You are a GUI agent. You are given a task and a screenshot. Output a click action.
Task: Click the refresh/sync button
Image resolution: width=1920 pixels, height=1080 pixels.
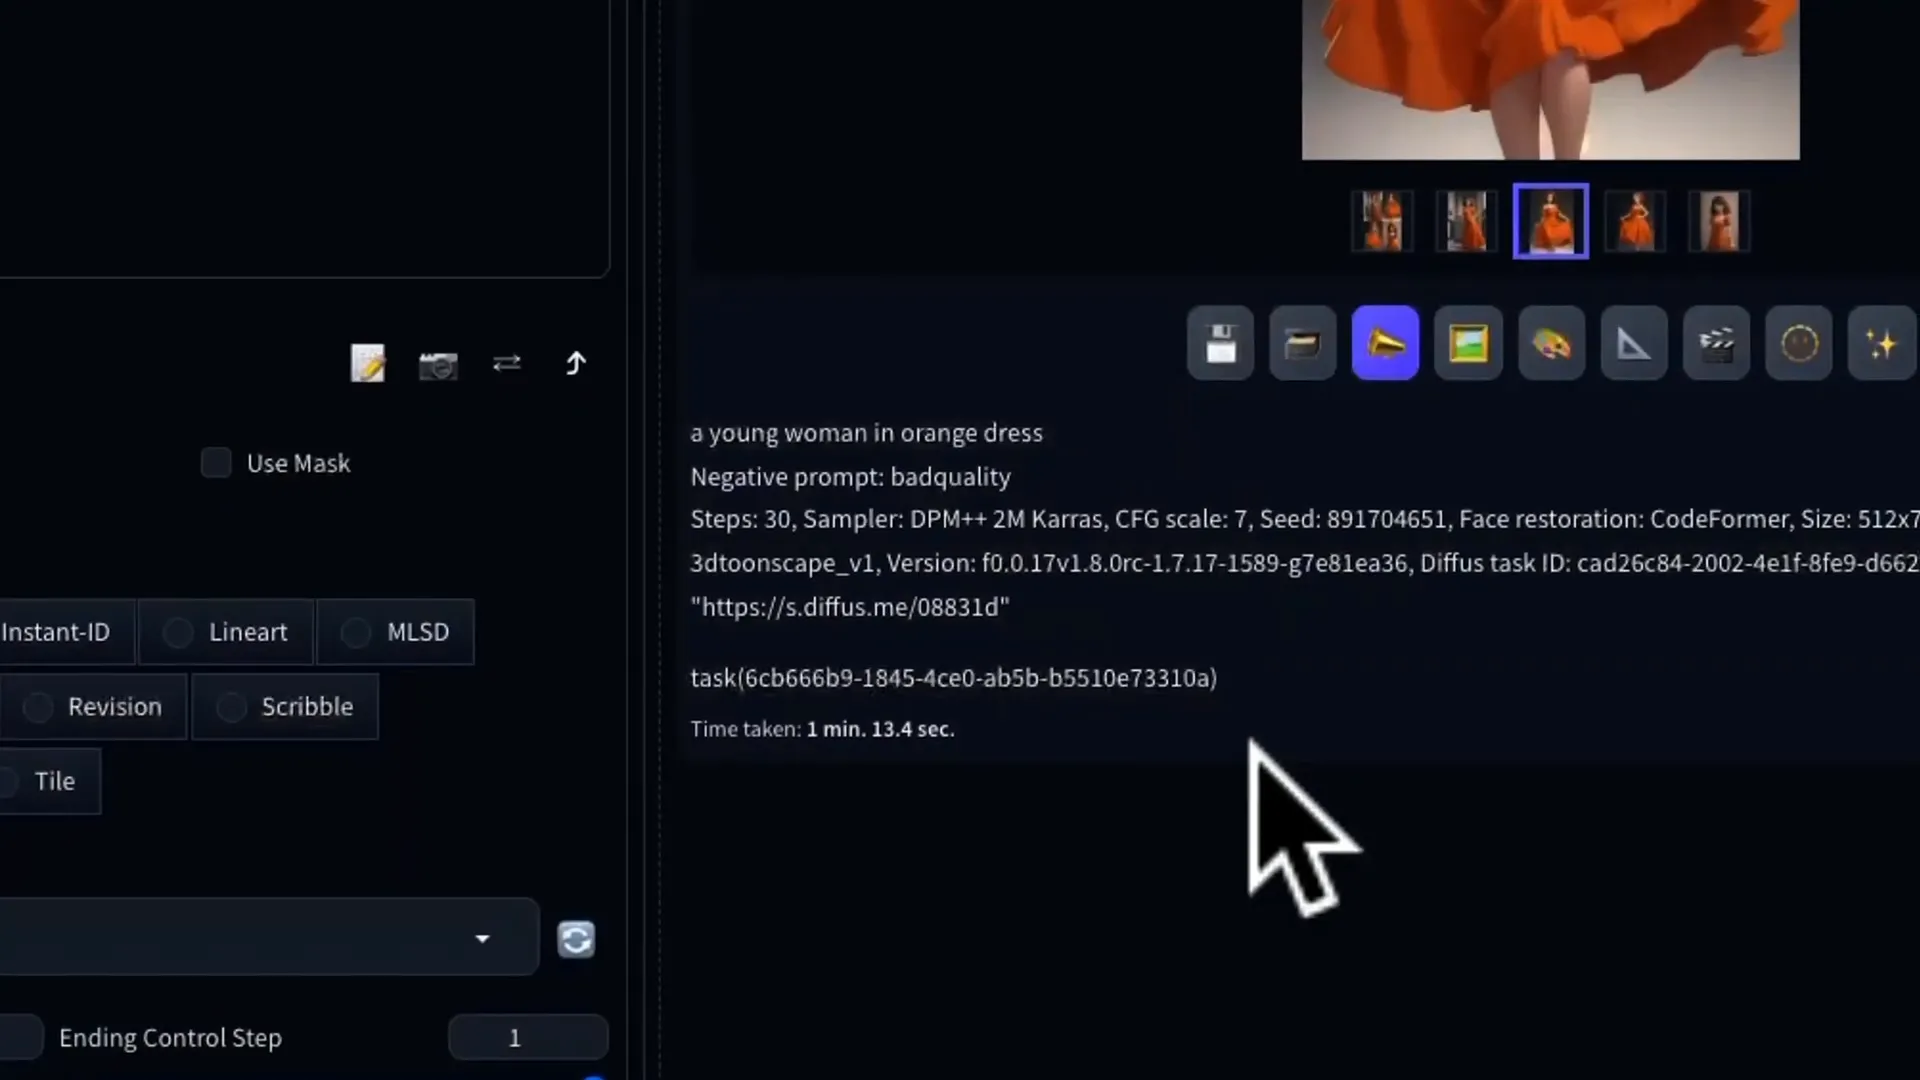(x=576, y=939)
